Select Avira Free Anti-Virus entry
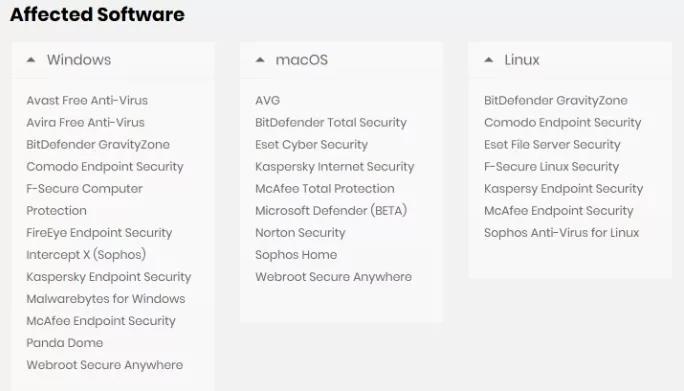Viewport: 684px width, 391px height. (x=86, y=123)
